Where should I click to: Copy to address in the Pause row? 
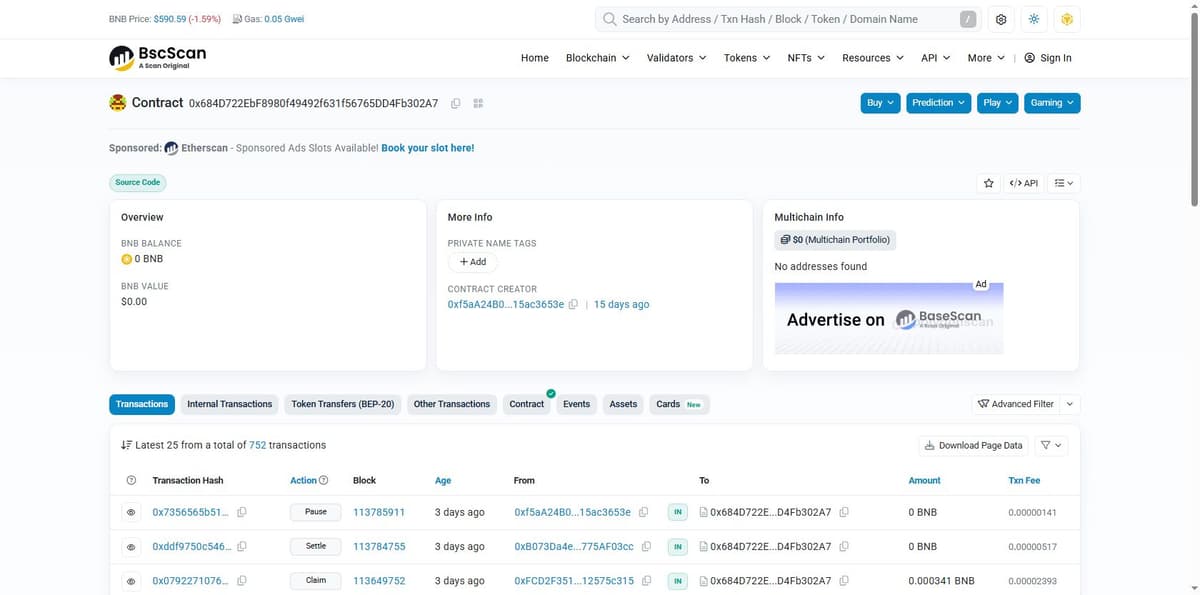[844, 512]
